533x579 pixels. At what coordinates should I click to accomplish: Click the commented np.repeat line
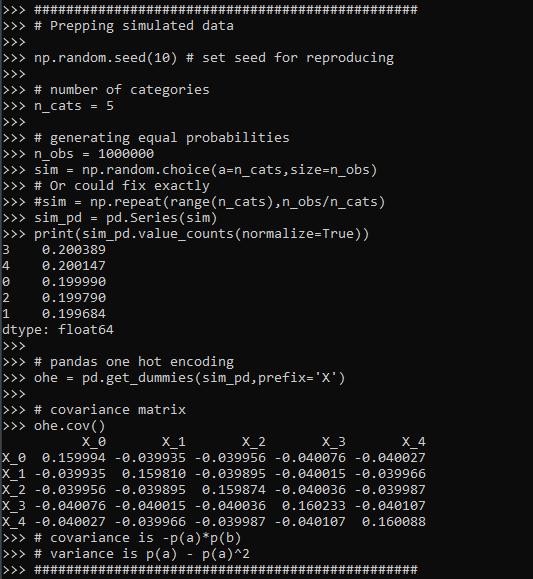click(x=210, y=202)
